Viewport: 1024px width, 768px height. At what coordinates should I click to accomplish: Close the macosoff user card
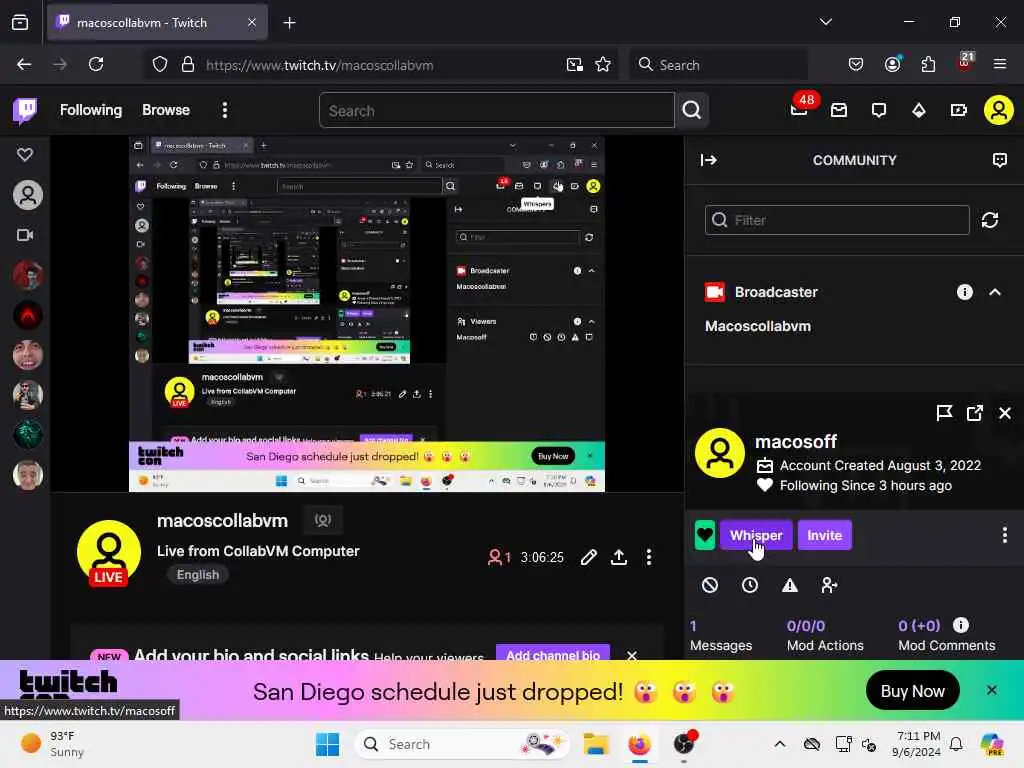[1005, 413]
